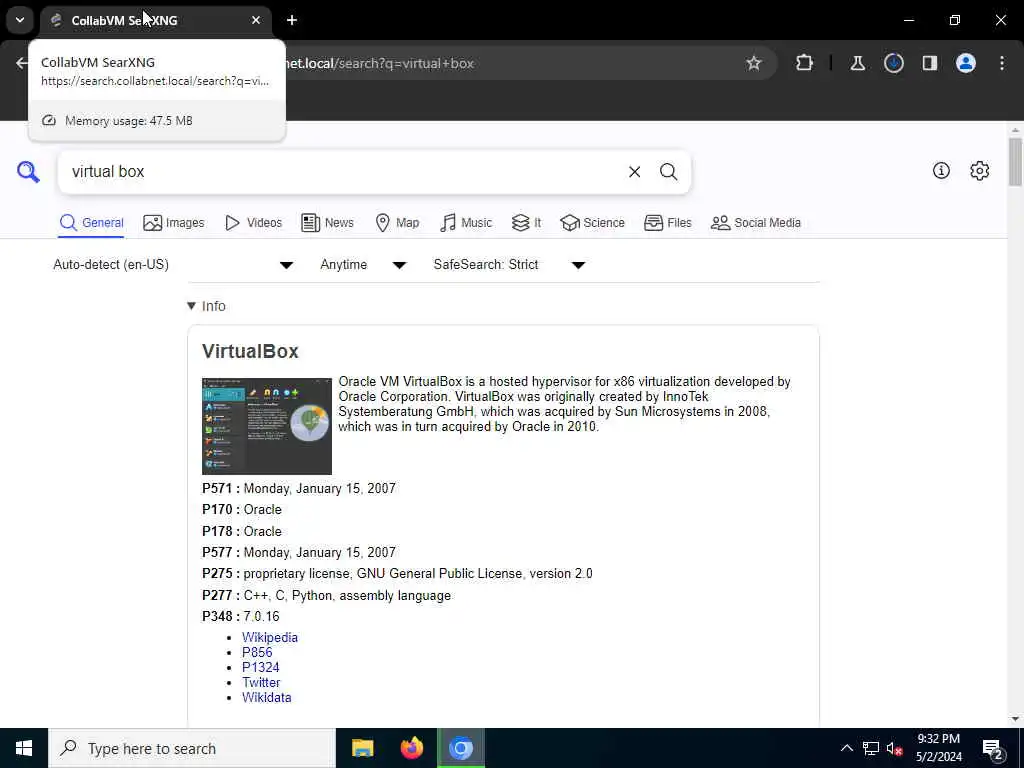Select the General search tab

click(91, 223)
